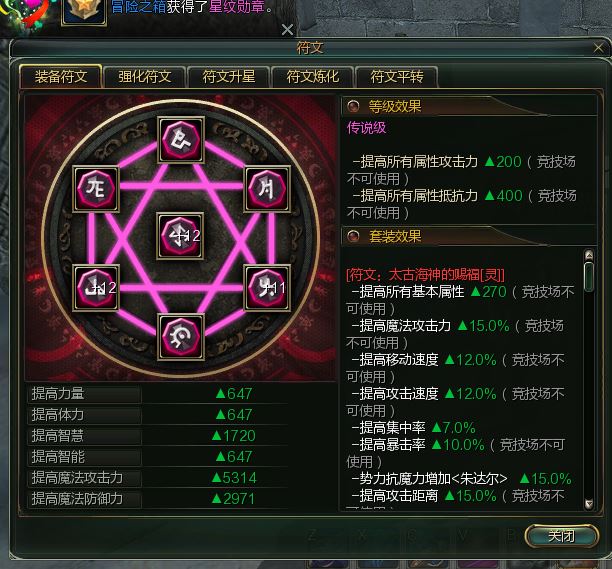Open the 符文炼化 tab
Viewport: 612px width, 569px height.
(x=313, y=77)
